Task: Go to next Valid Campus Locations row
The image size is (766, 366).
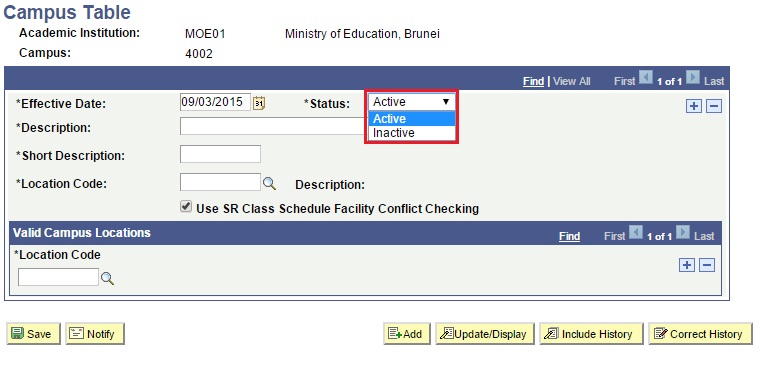Action: click(x=683, y=233)
